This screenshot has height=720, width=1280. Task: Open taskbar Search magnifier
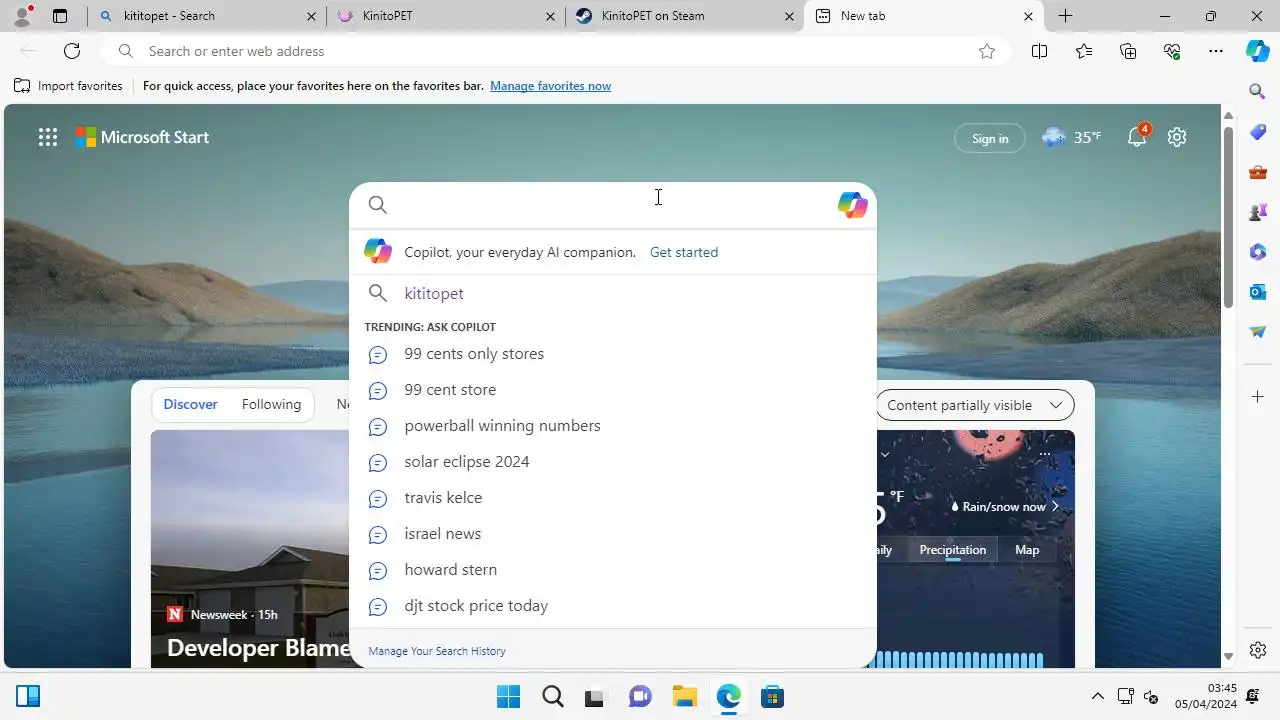(x=552, y=696)
